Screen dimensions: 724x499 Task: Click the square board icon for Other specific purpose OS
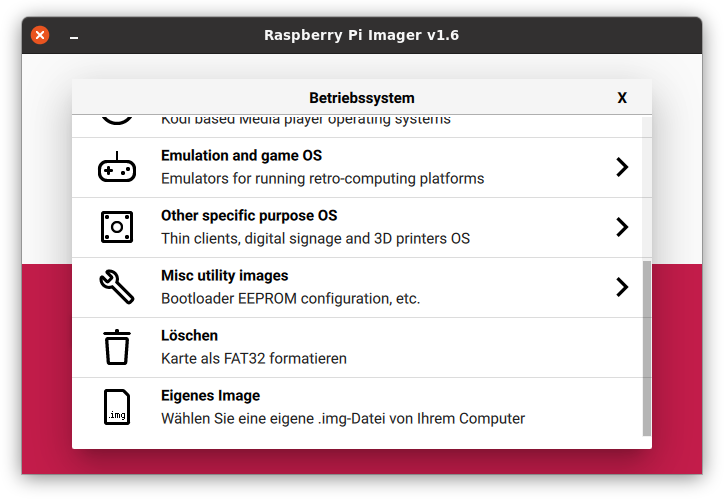117,227
